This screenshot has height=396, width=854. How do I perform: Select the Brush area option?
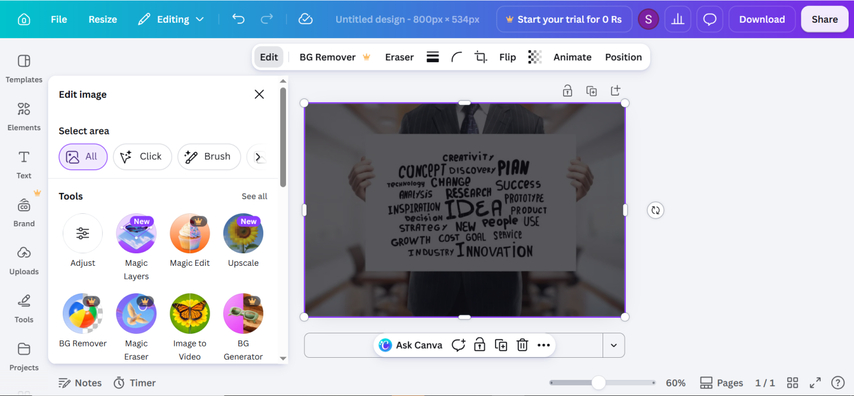point(209,157)
